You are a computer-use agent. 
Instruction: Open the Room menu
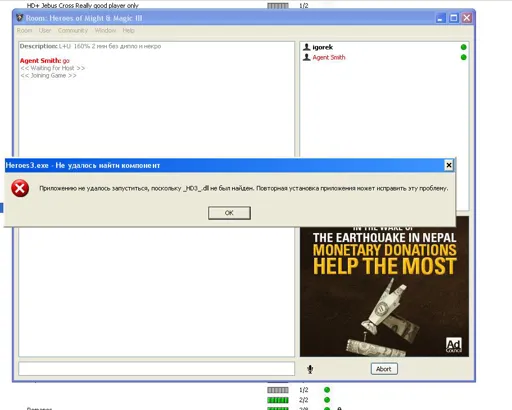(x=24, y=30)
